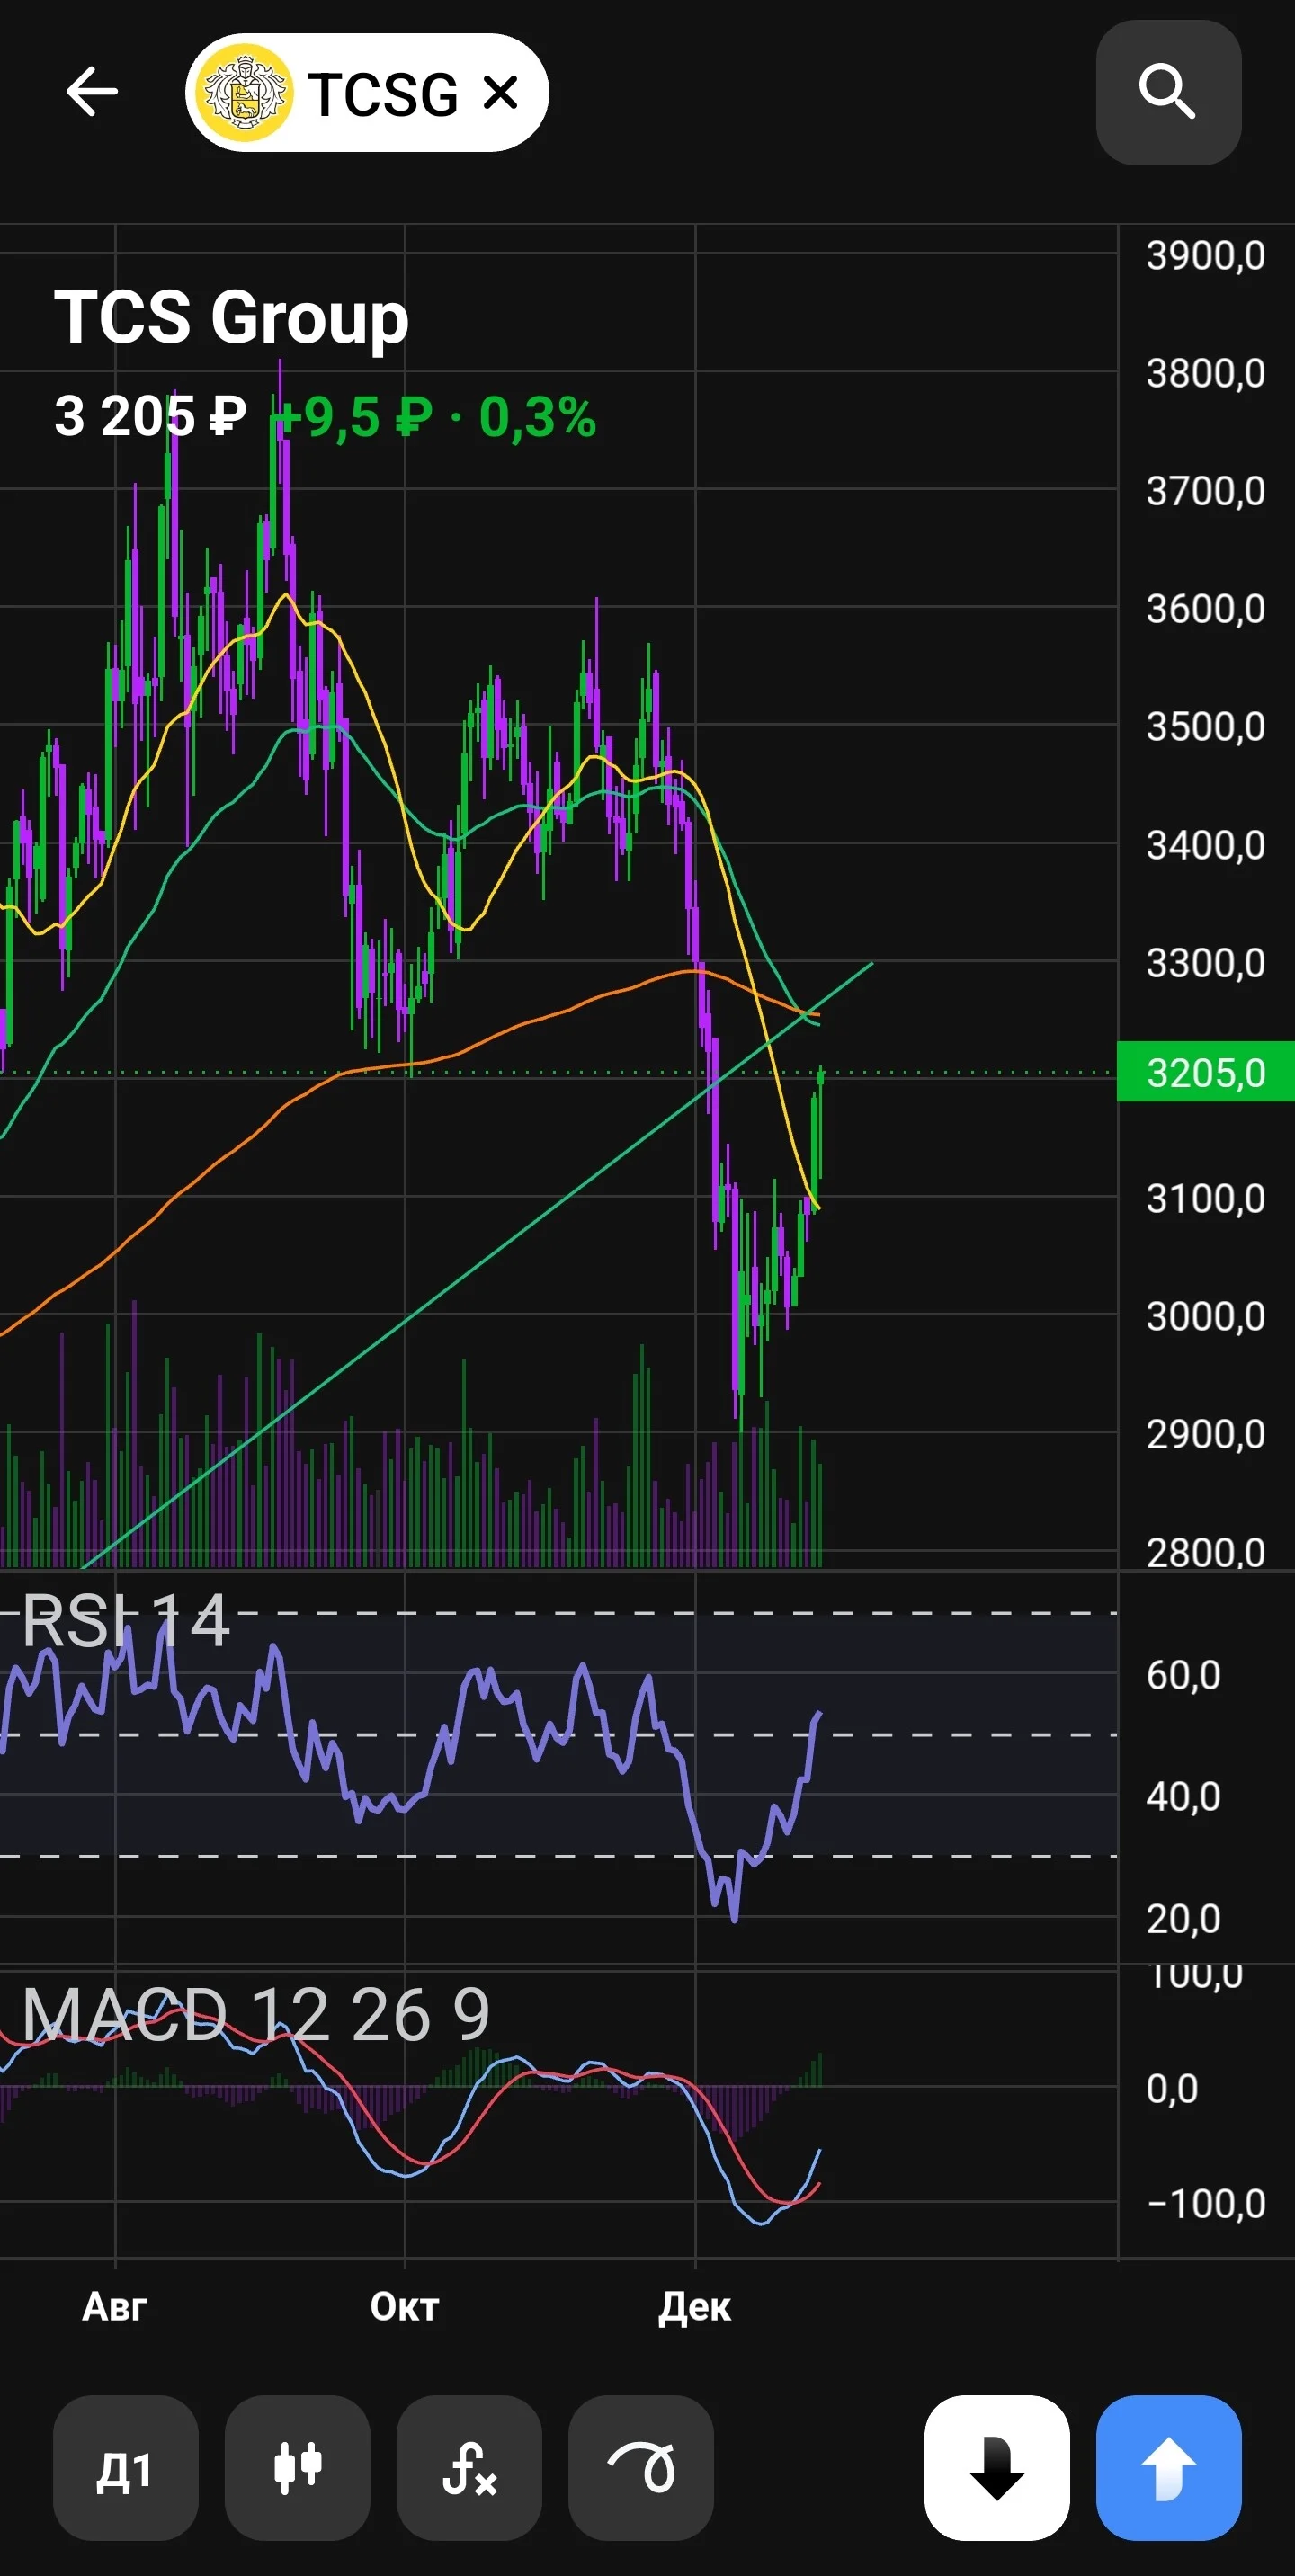Tap the 3700,0 price axis value
1295x2576 pixels.
pyautogui.click(x=1206, y=492)
